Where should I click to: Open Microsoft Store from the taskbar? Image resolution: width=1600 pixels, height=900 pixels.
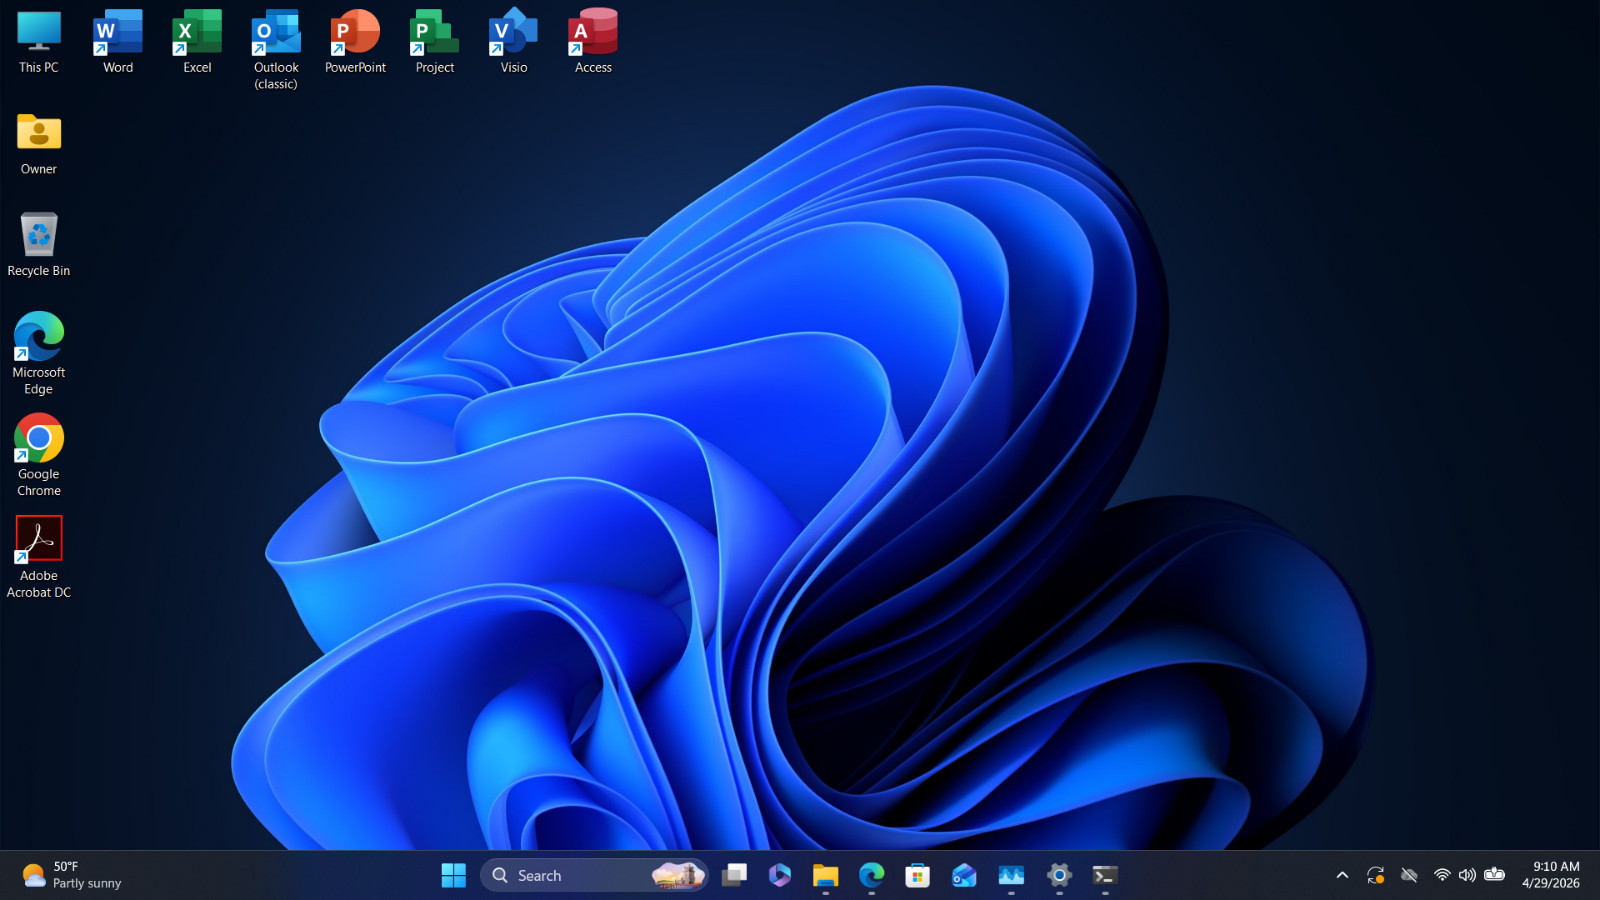tap(917, 876)
